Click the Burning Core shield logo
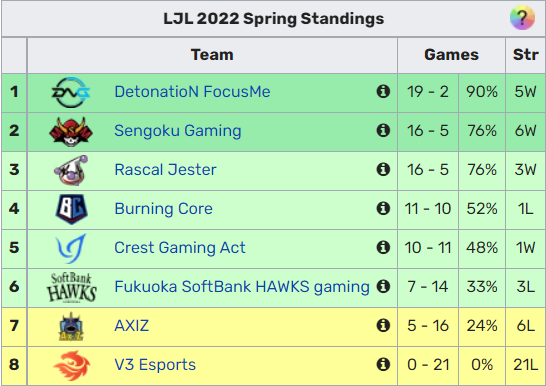This screenshot has height=386, width=546. 71,209
